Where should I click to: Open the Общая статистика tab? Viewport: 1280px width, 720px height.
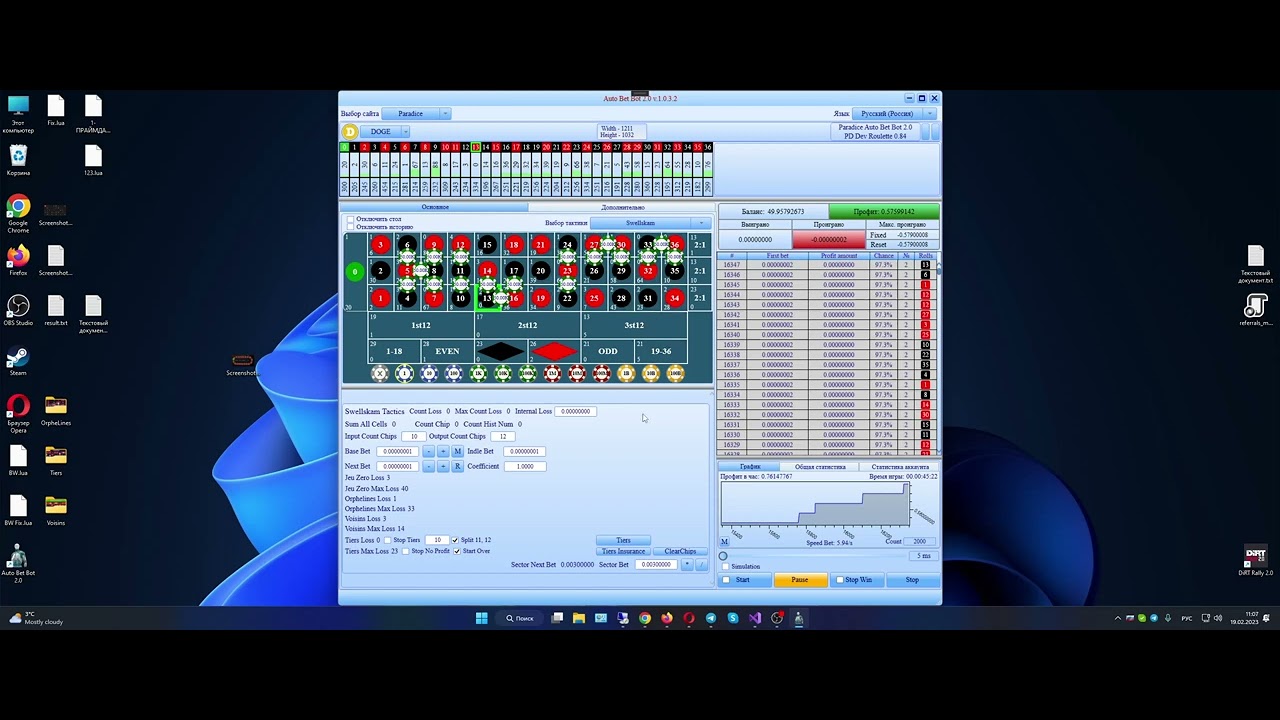[820, 467]
